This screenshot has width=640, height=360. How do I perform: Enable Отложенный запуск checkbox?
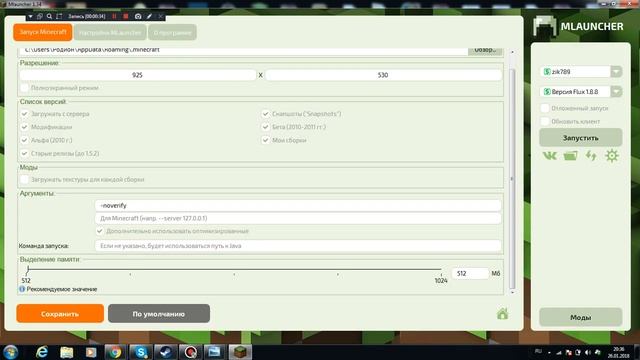click(x=545, y=108)
